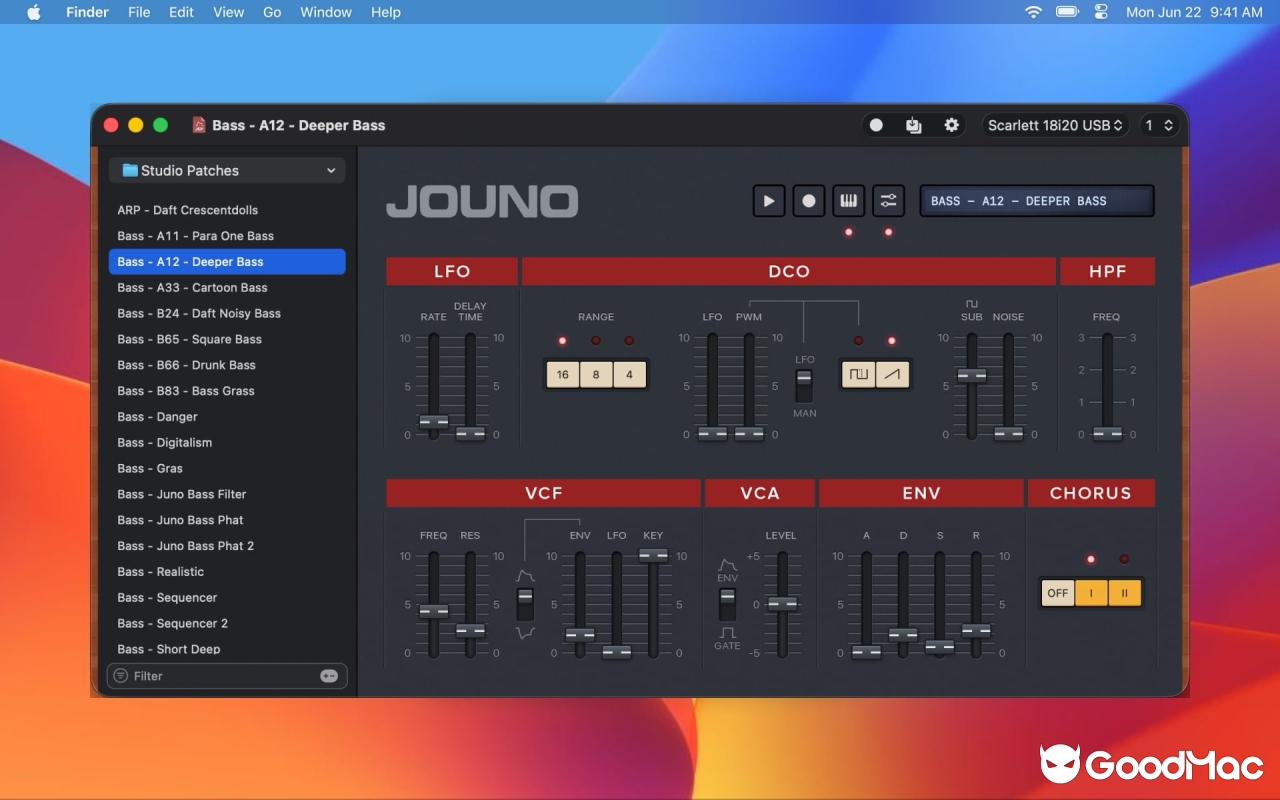Screen dimensions: 1280x800
Task: Toggle the PWM LFO/MAN switch
Action: coord(804,385)
